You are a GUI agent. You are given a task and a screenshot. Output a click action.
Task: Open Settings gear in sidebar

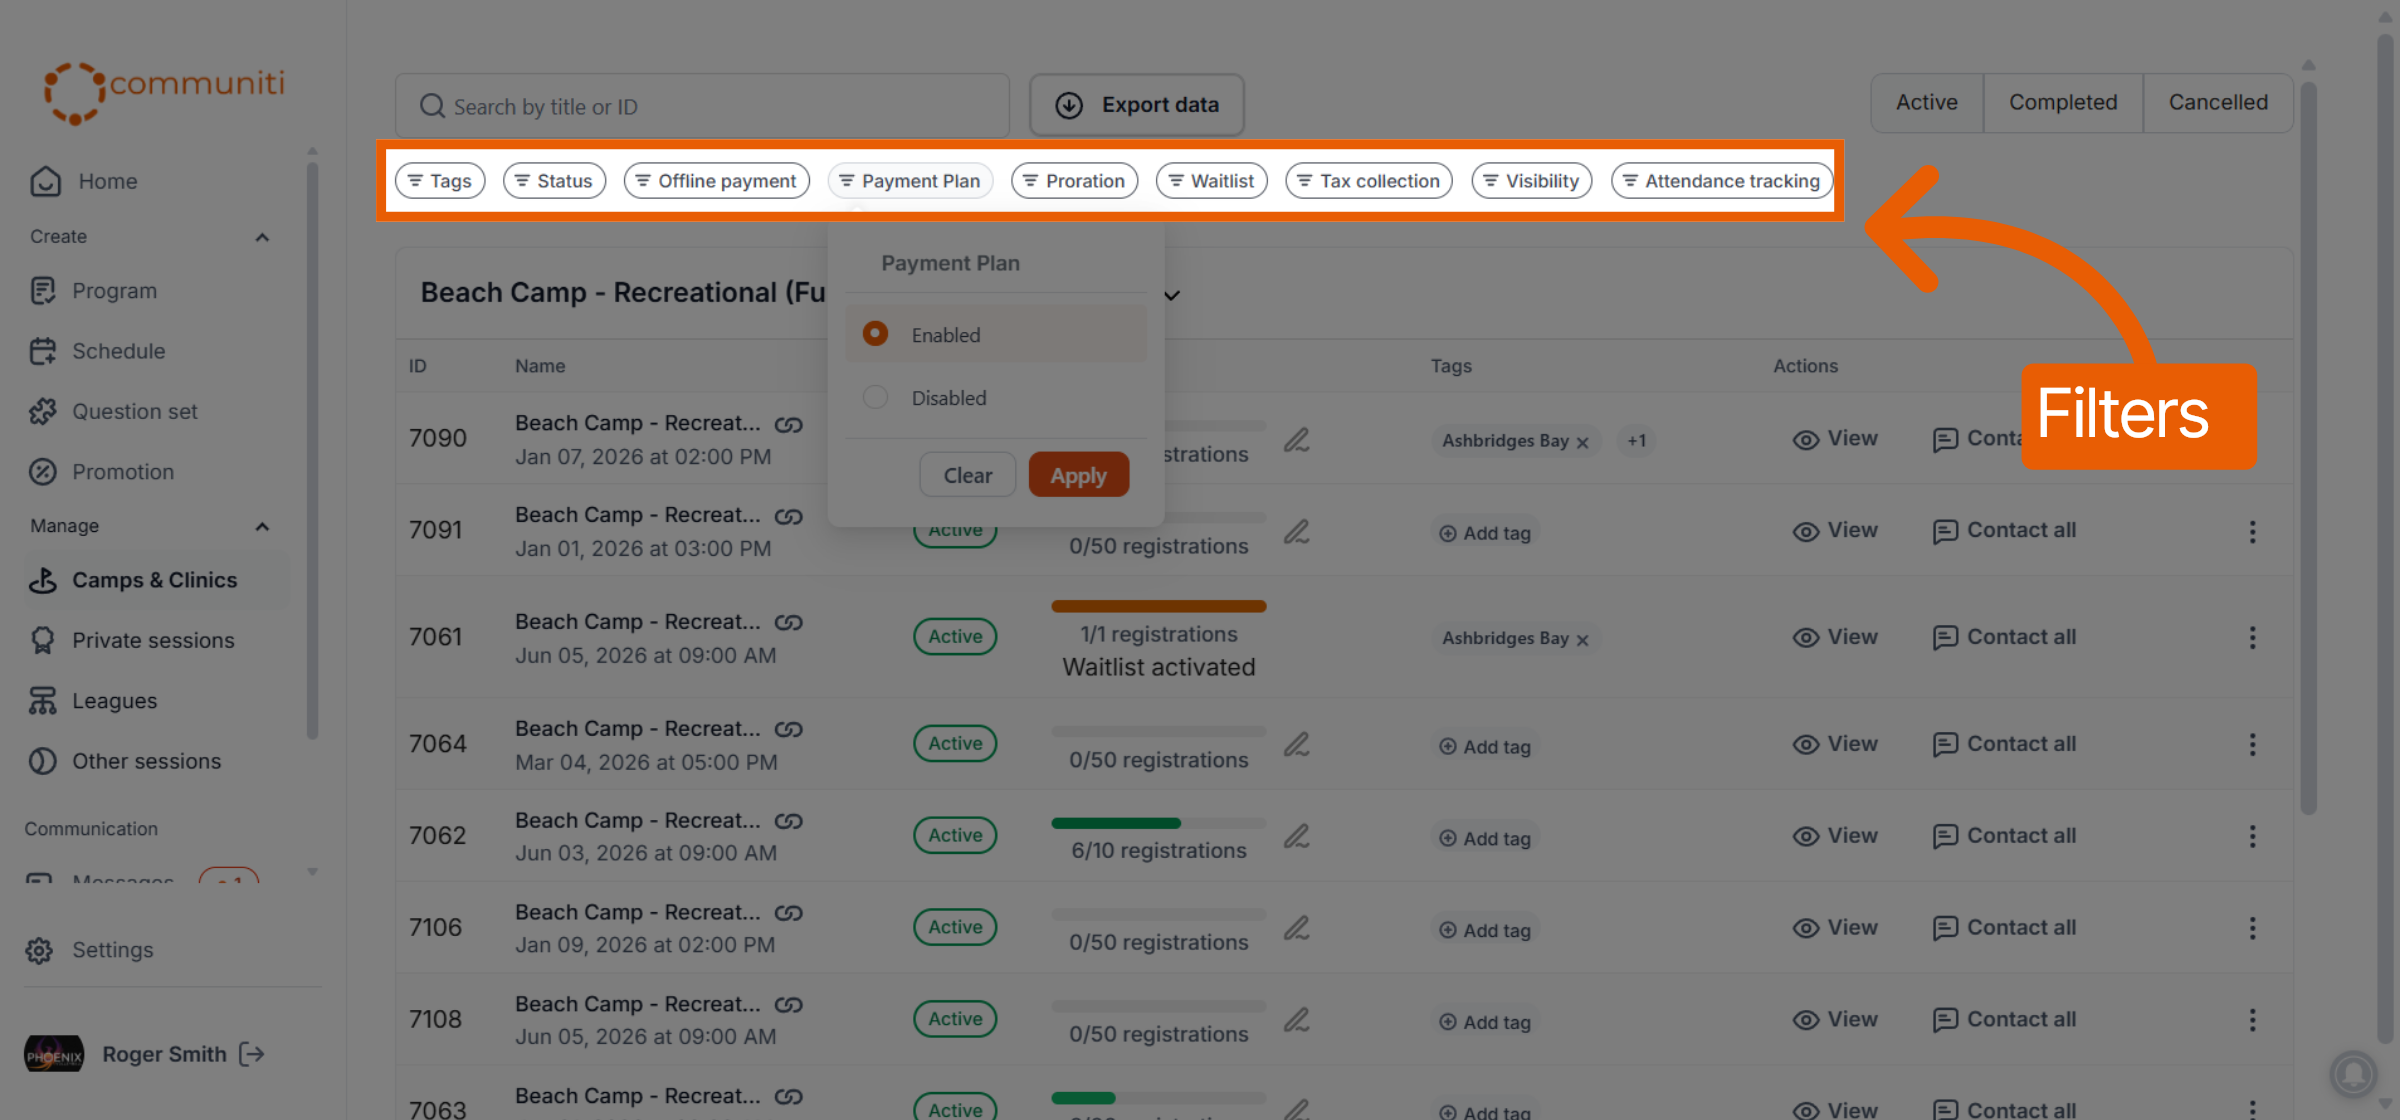pos(40,950)
